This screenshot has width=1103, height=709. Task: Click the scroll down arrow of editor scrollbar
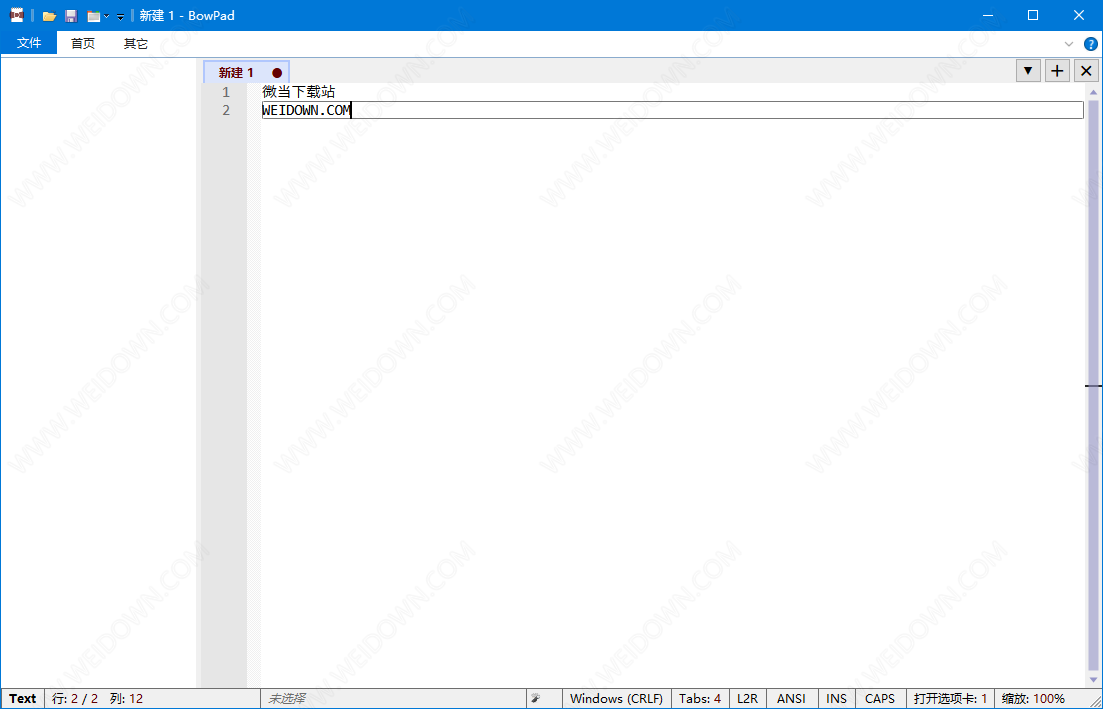(x=1094, y=682)
